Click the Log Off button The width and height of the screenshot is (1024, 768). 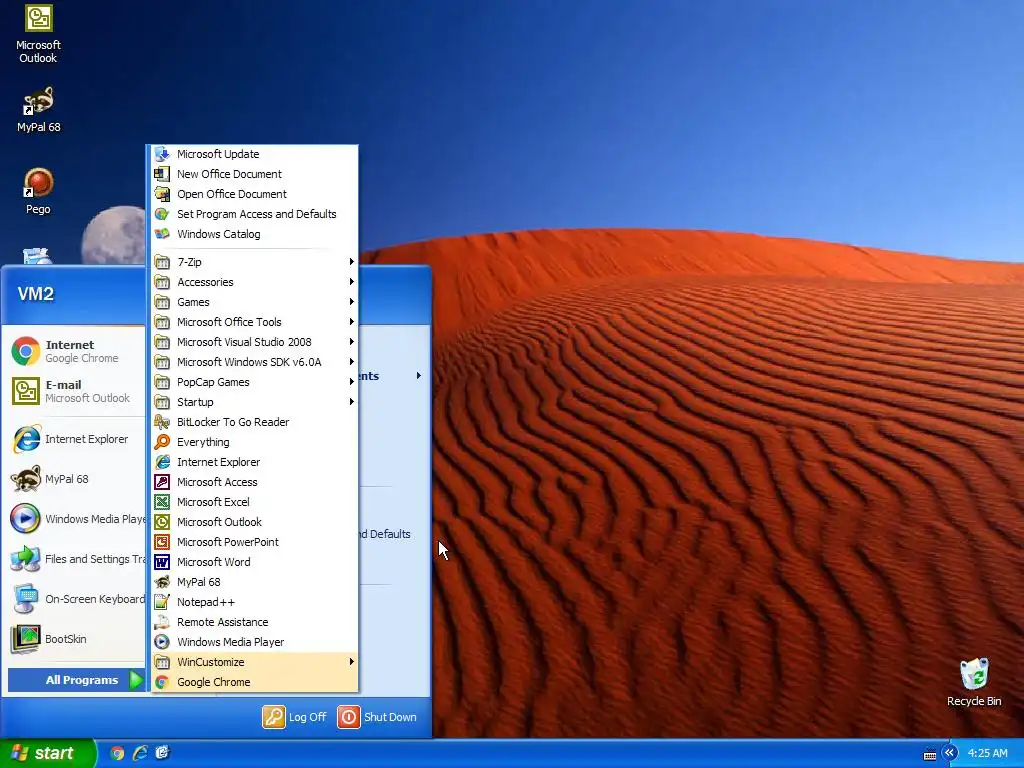295,717
